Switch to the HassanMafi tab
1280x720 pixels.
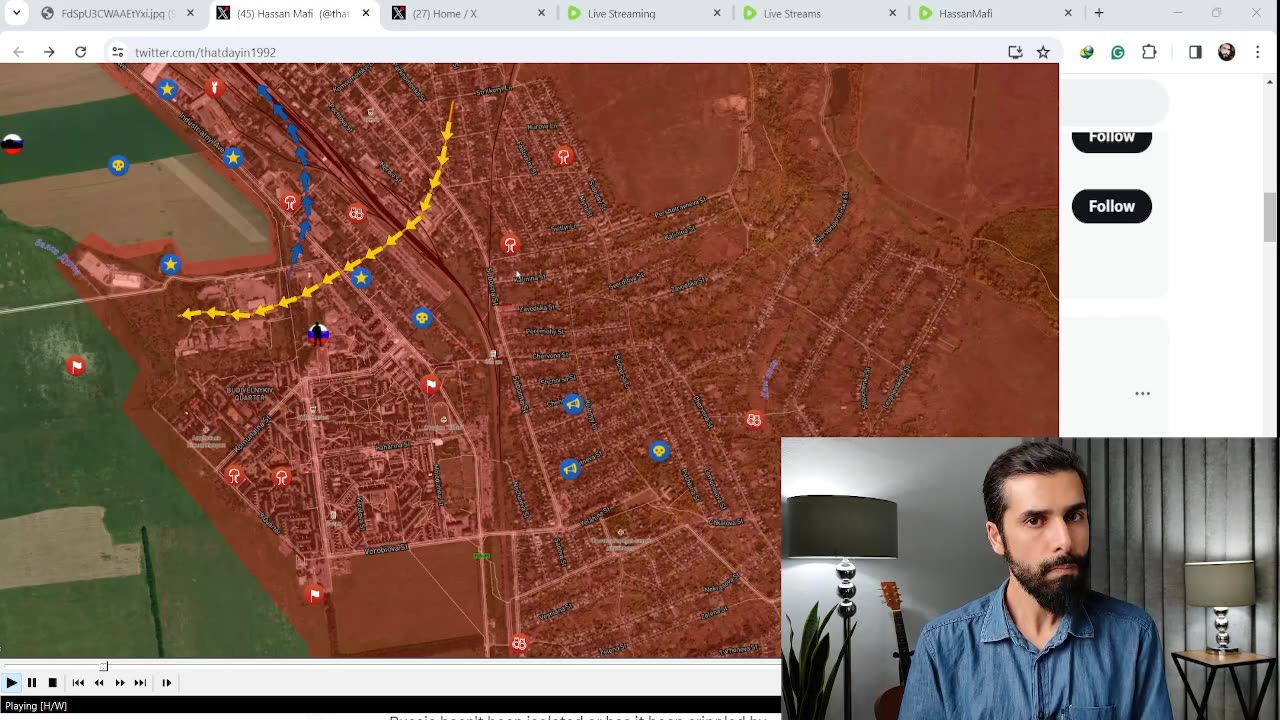pos(996,13)
